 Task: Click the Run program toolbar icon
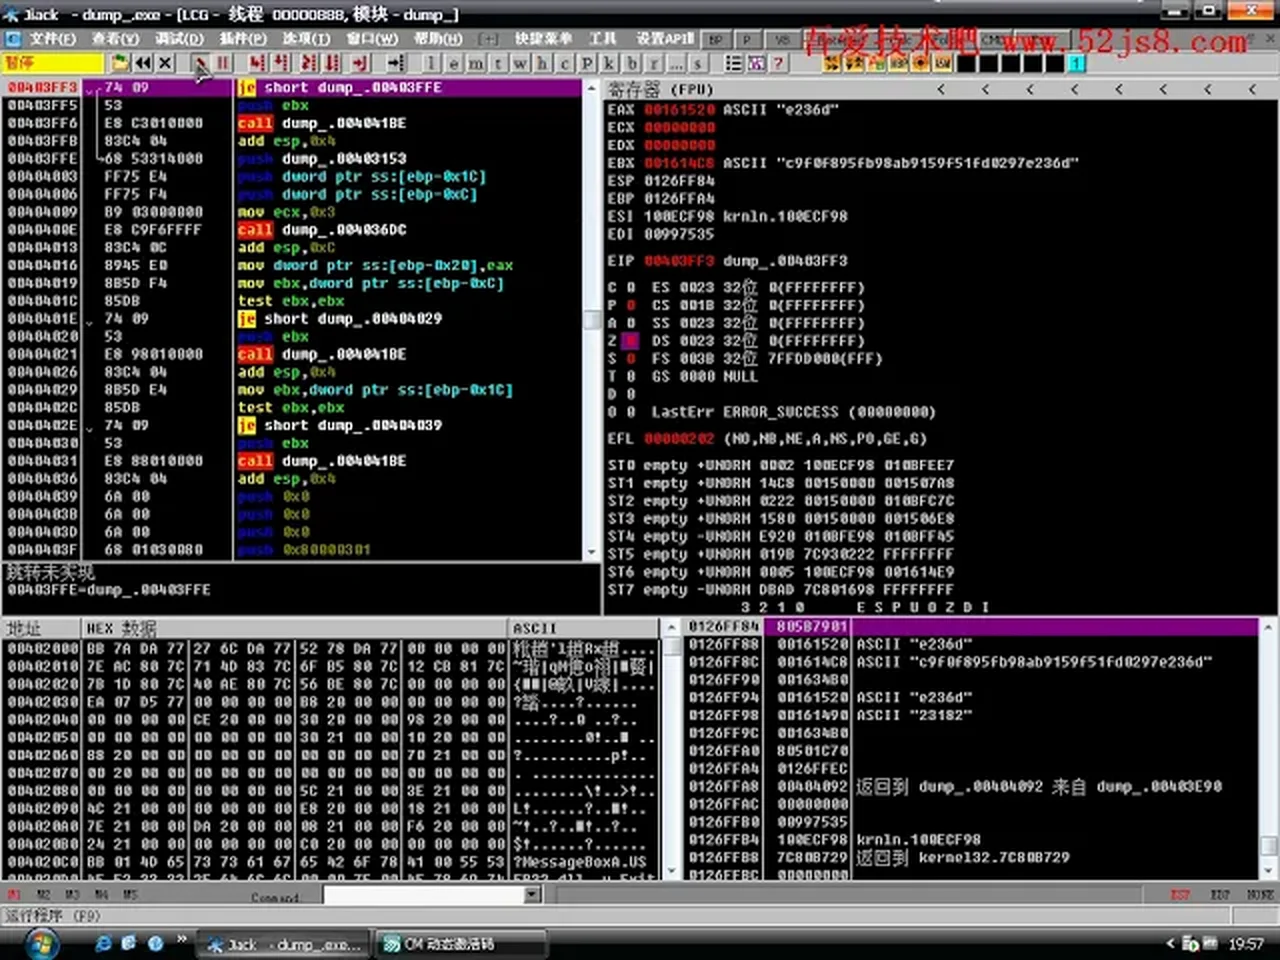200,63
